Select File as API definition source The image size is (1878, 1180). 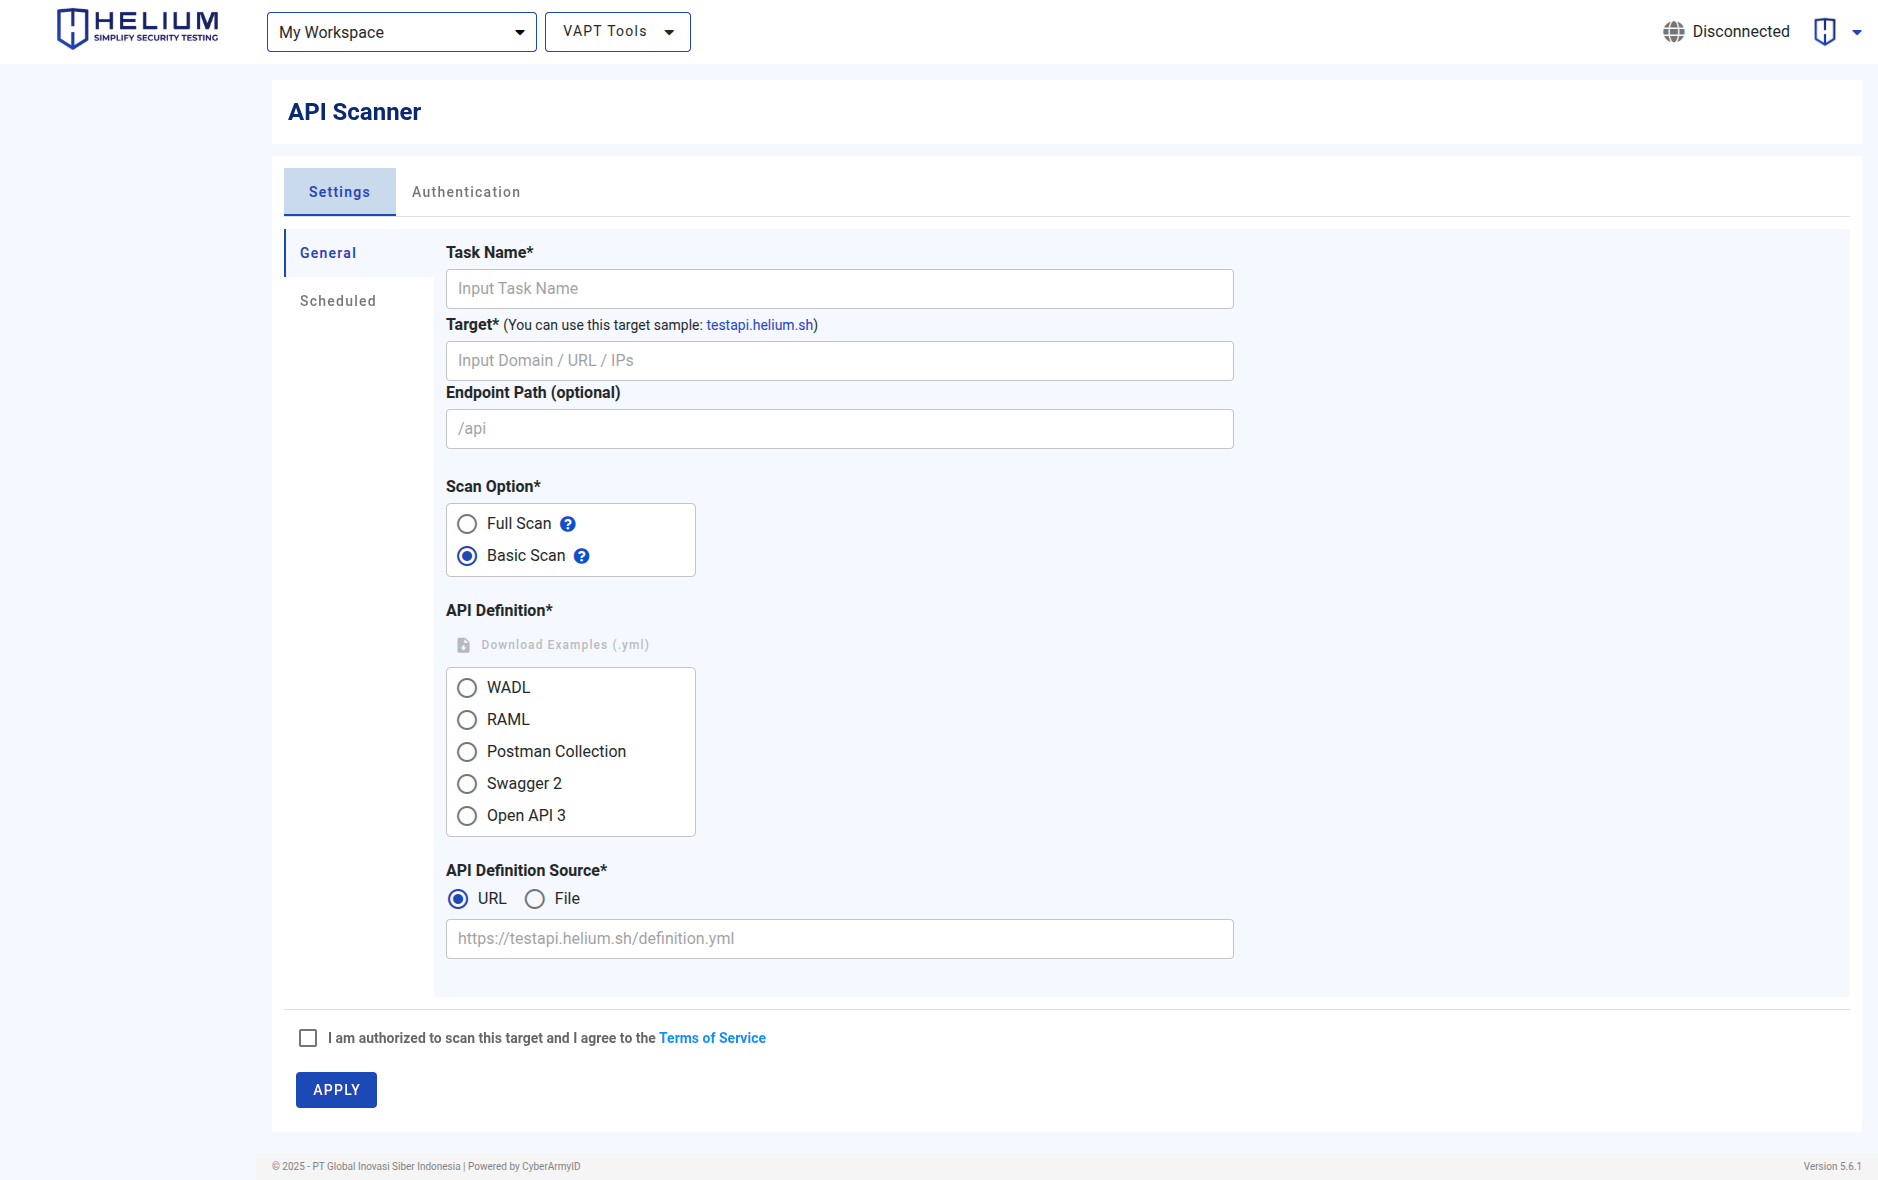(x=535, y=899)
